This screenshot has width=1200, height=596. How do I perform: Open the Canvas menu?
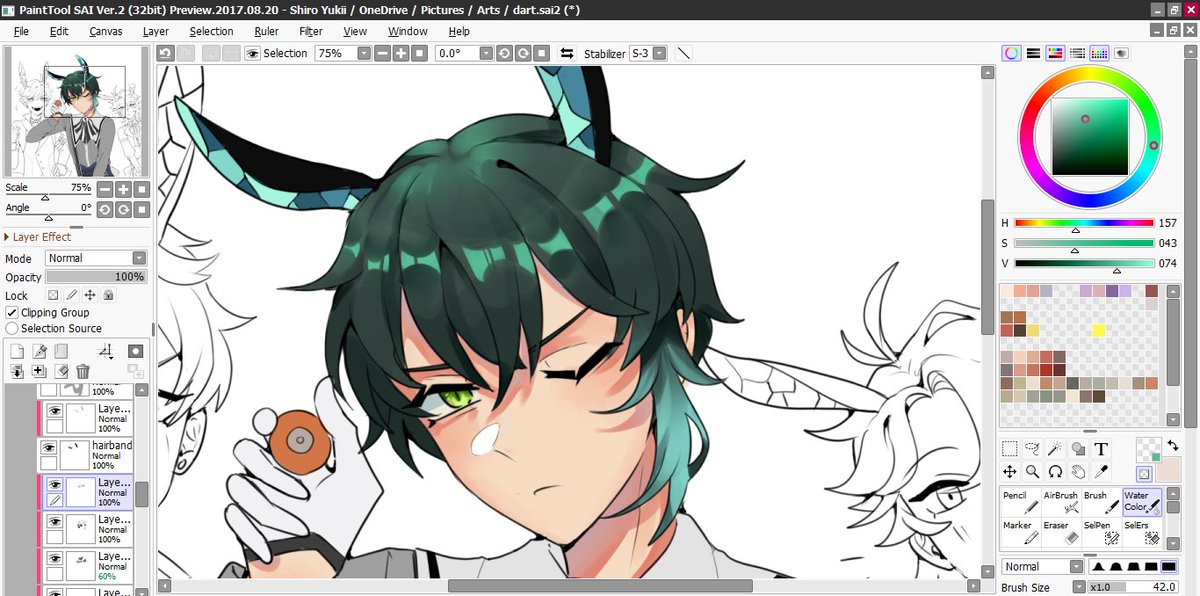pyautogui.click(x=106, y=31)
